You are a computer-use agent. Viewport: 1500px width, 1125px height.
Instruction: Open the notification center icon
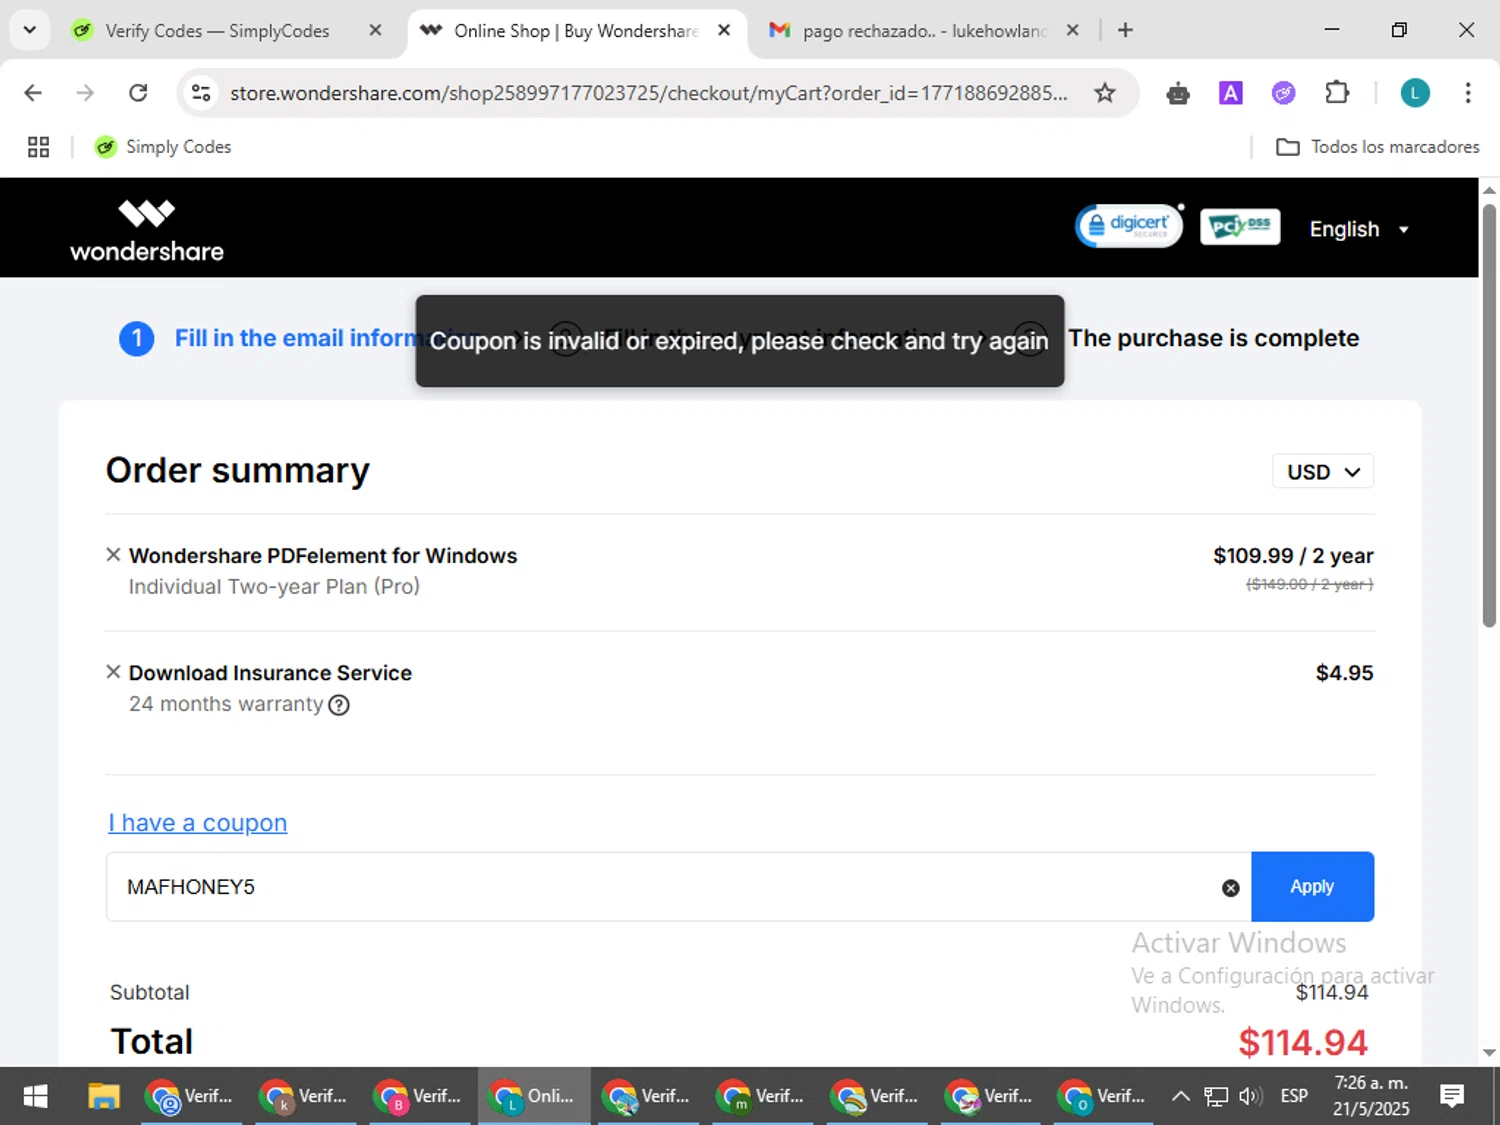[1452, 1096]
